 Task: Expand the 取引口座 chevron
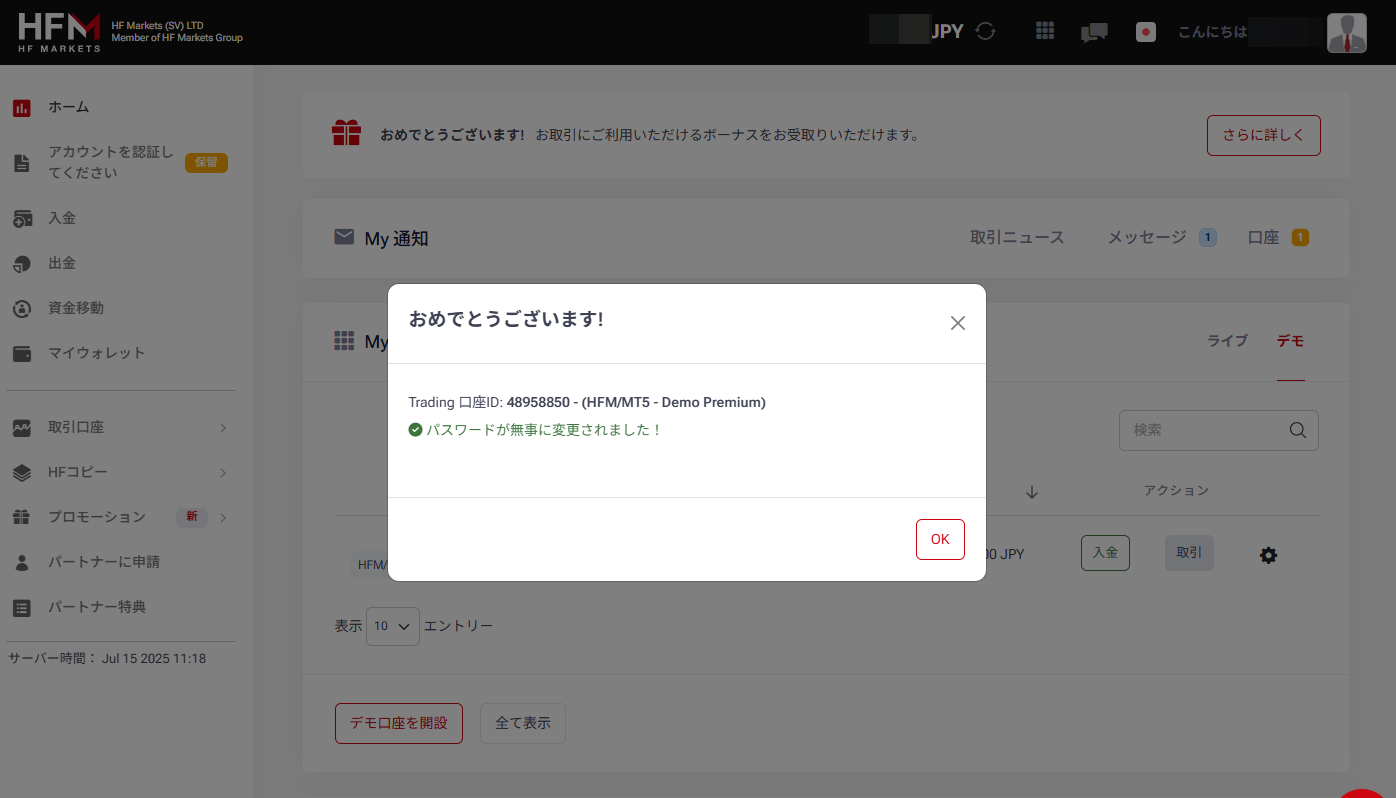point(223,428)
